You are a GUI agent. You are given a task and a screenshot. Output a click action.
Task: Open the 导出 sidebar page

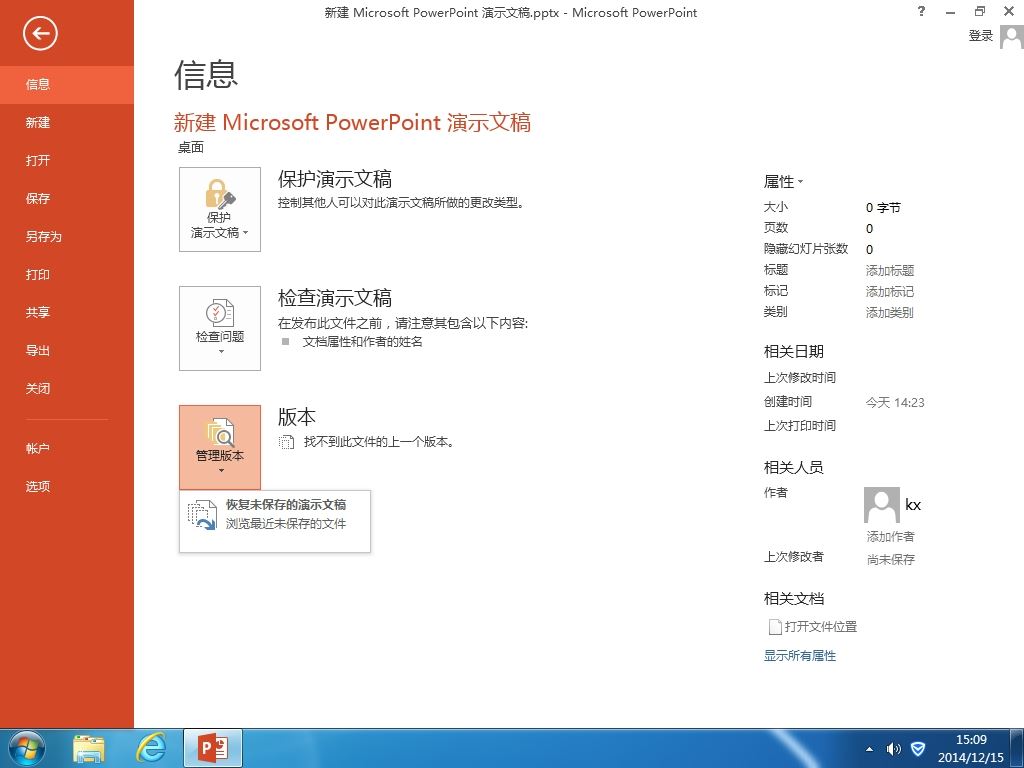tap(67, 351)
